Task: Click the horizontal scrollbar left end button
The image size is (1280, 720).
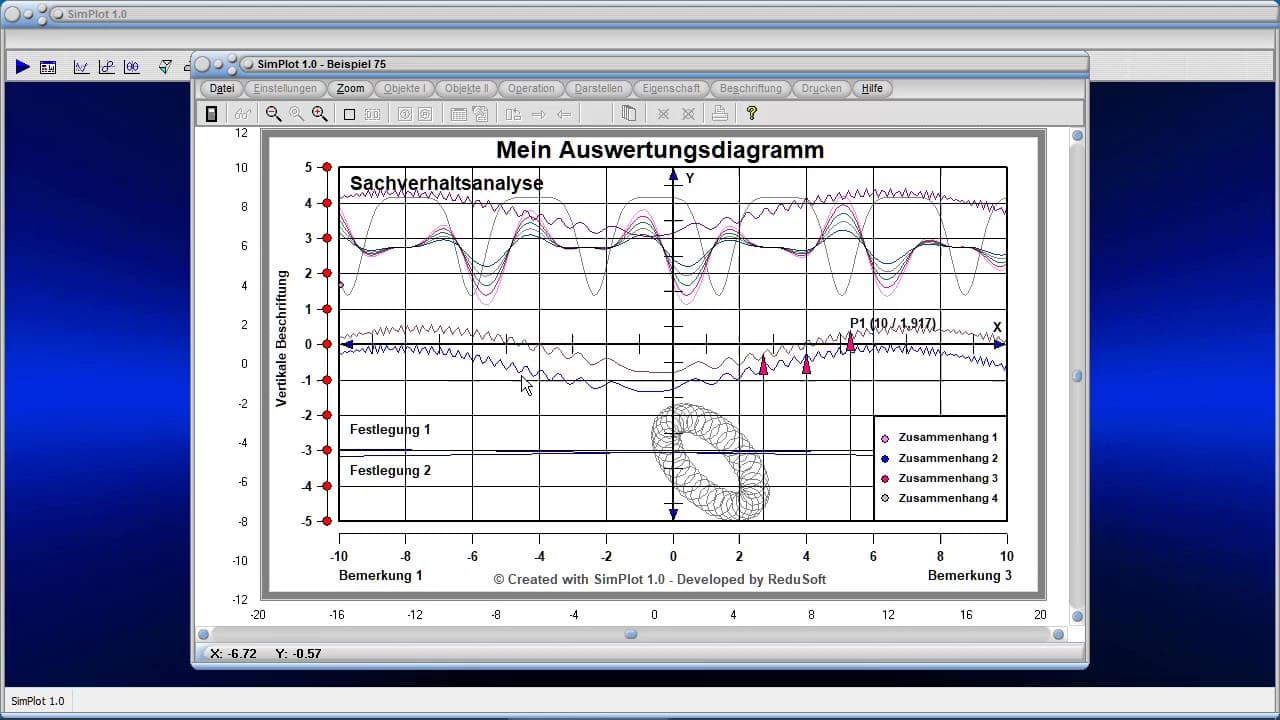Action: 204,634
